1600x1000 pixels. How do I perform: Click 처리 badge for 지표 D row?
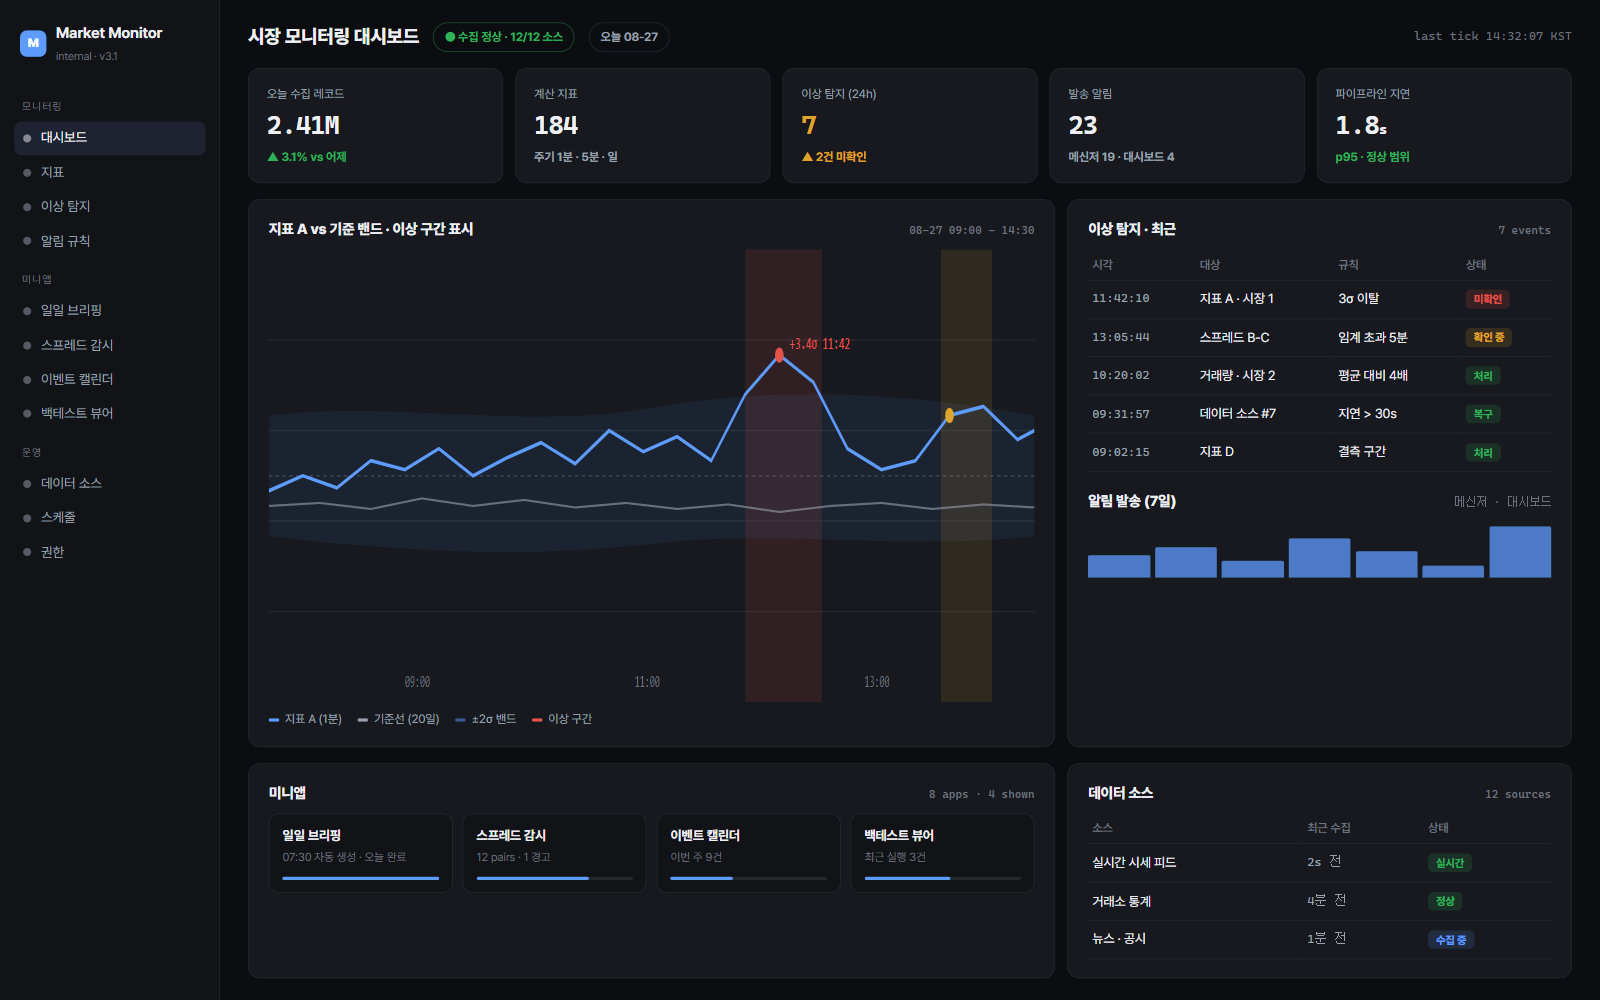click(x=1483, y=453)
